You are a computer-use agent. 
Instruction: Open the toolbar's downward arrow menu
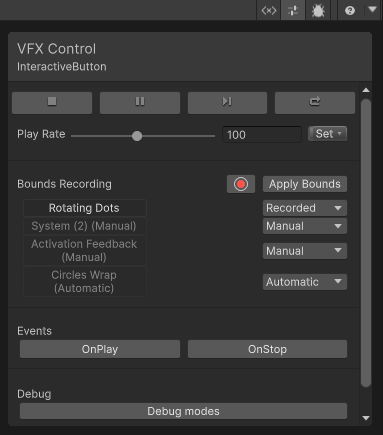[373, 10]
